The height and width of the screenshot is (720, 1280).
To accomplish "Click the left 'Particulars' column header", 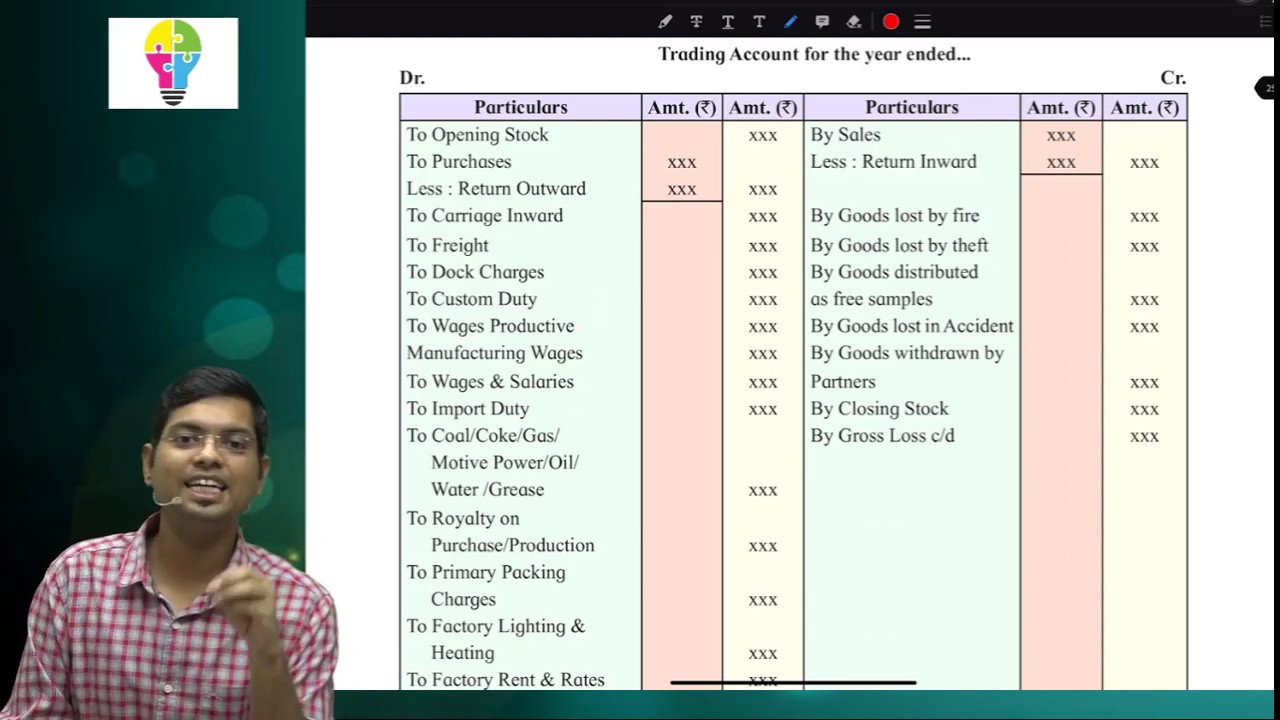I will tap(520, 107).
